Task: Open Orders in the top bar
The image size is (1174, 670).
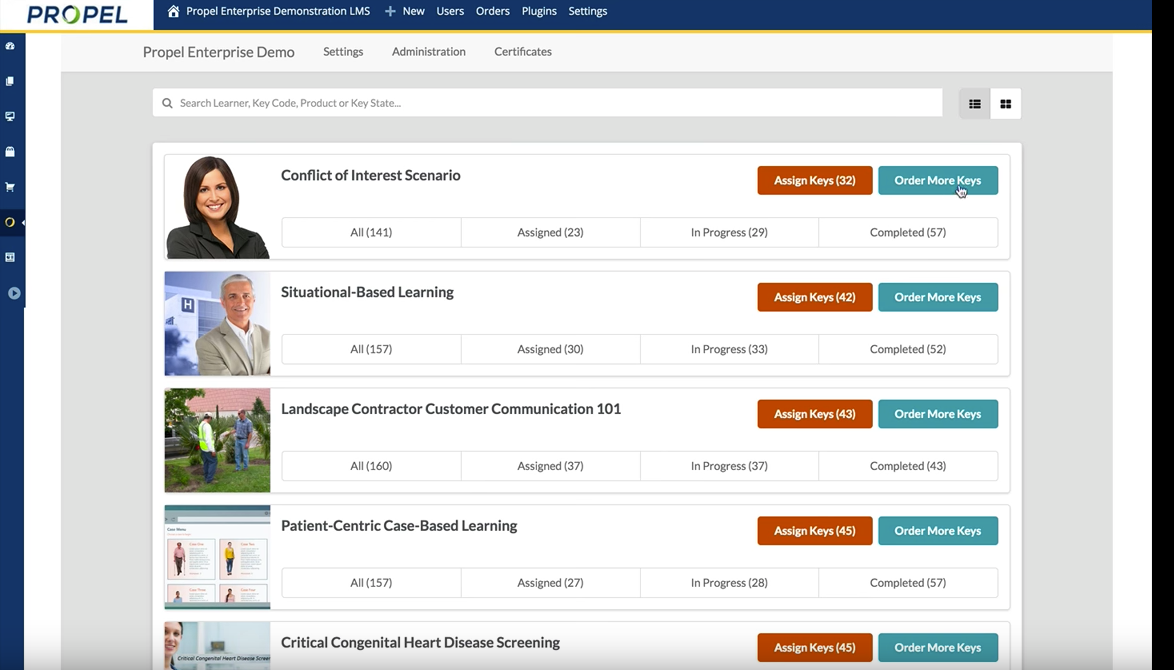Action: click(493, 11)
